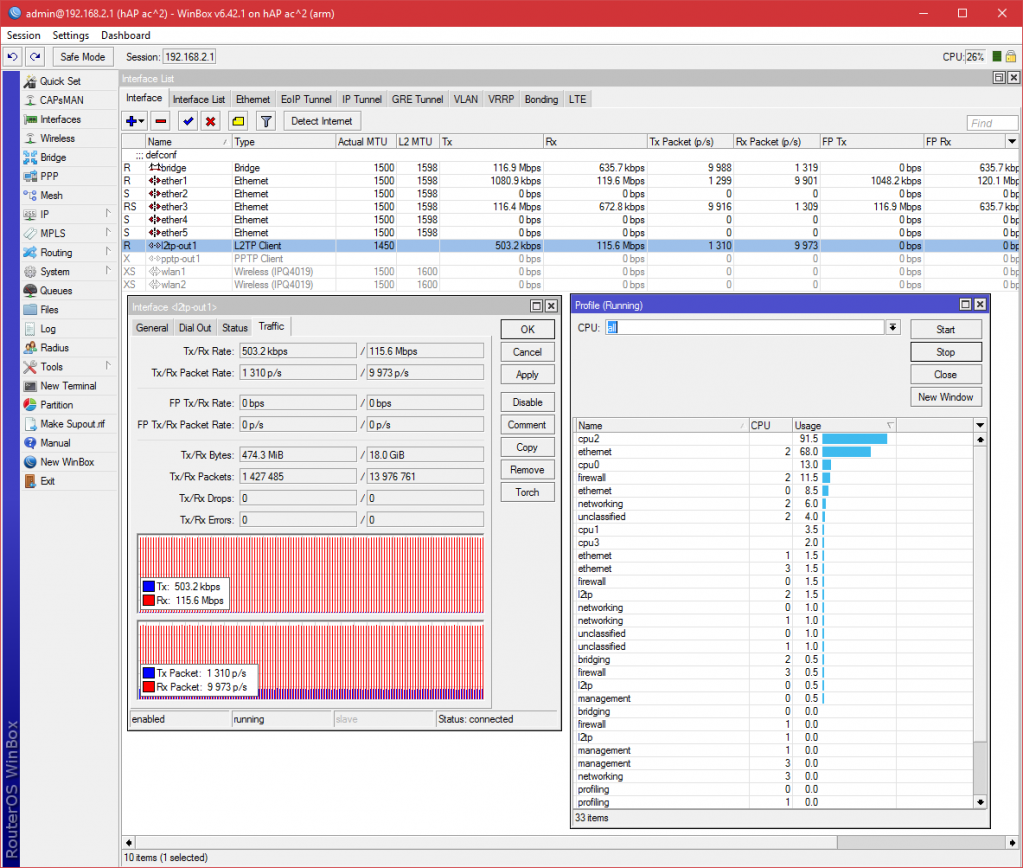1023x868 pixels.
Task: Open Queues in the sidebar
Action: click(x=55, y=291)
